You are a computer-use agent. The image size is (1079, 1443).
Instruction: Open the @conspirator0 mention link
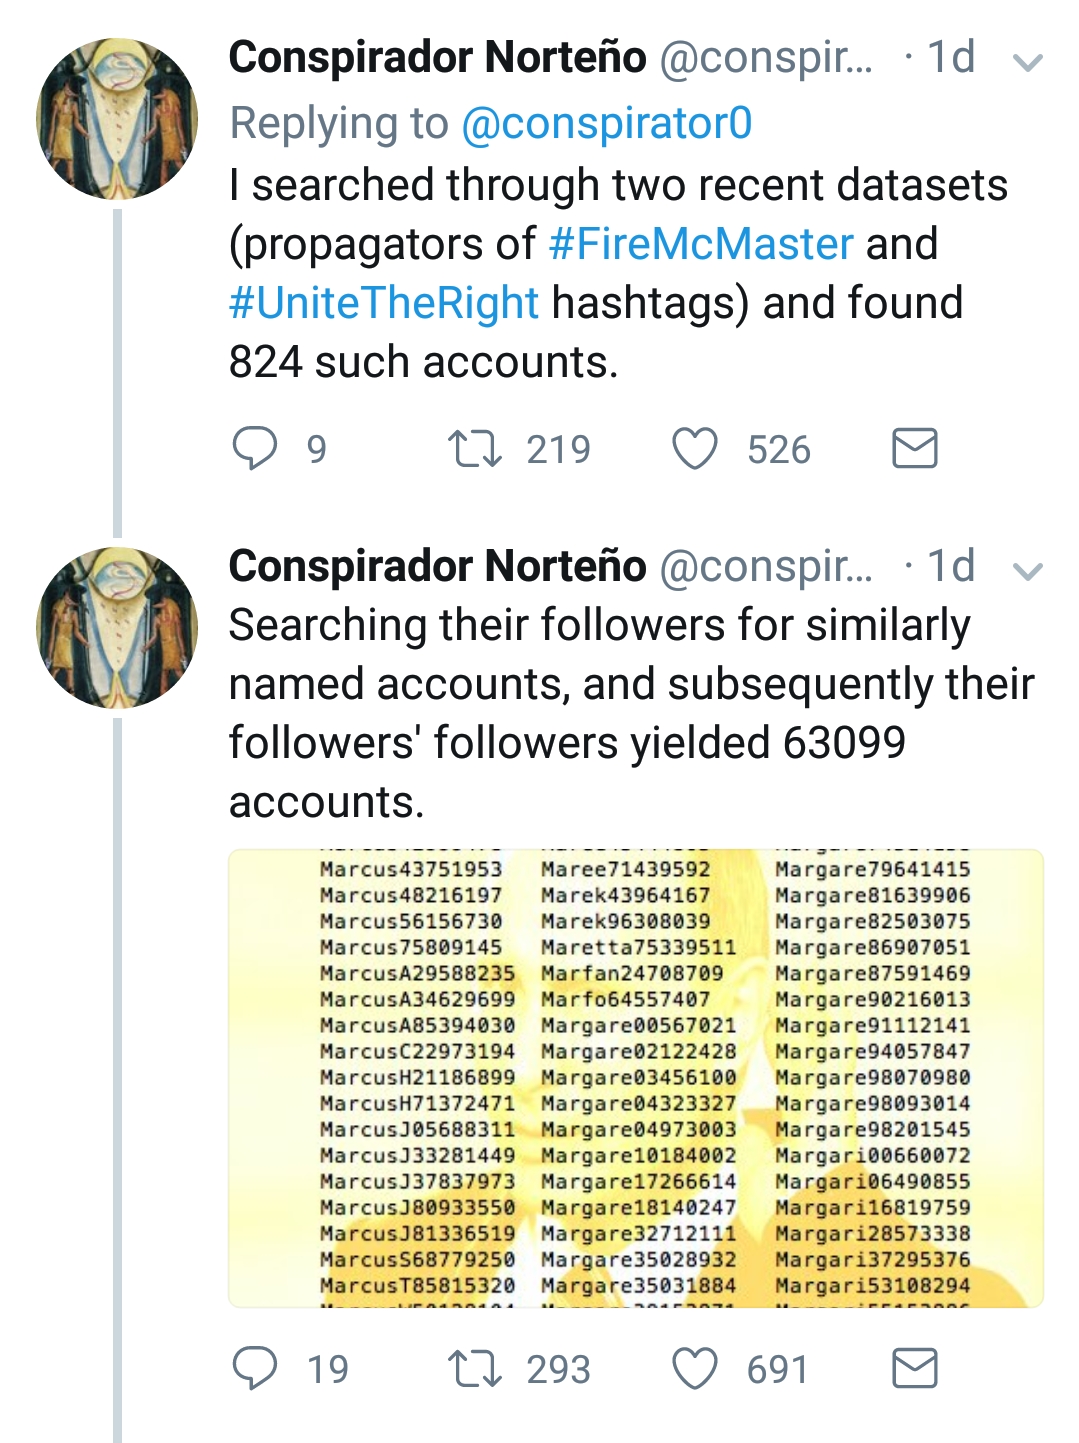[606, 124]
